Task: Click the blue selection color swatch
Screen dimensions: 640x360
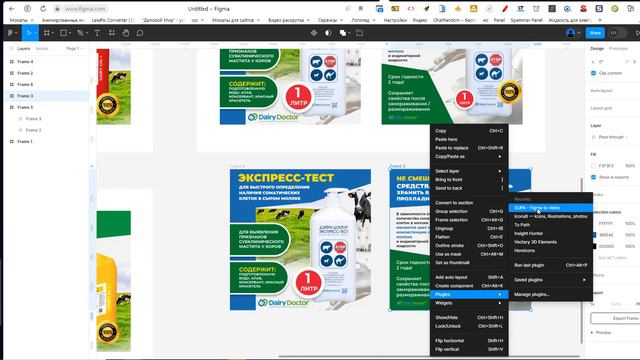Action: [x=594, y=235]
